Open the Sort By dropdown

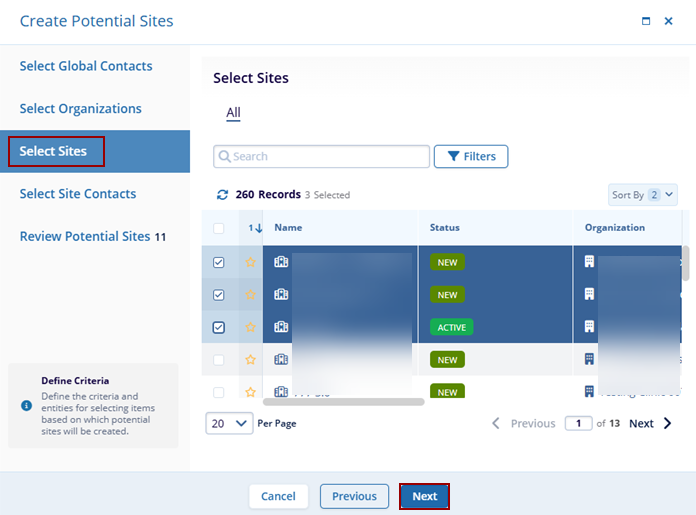coord(643,195)
